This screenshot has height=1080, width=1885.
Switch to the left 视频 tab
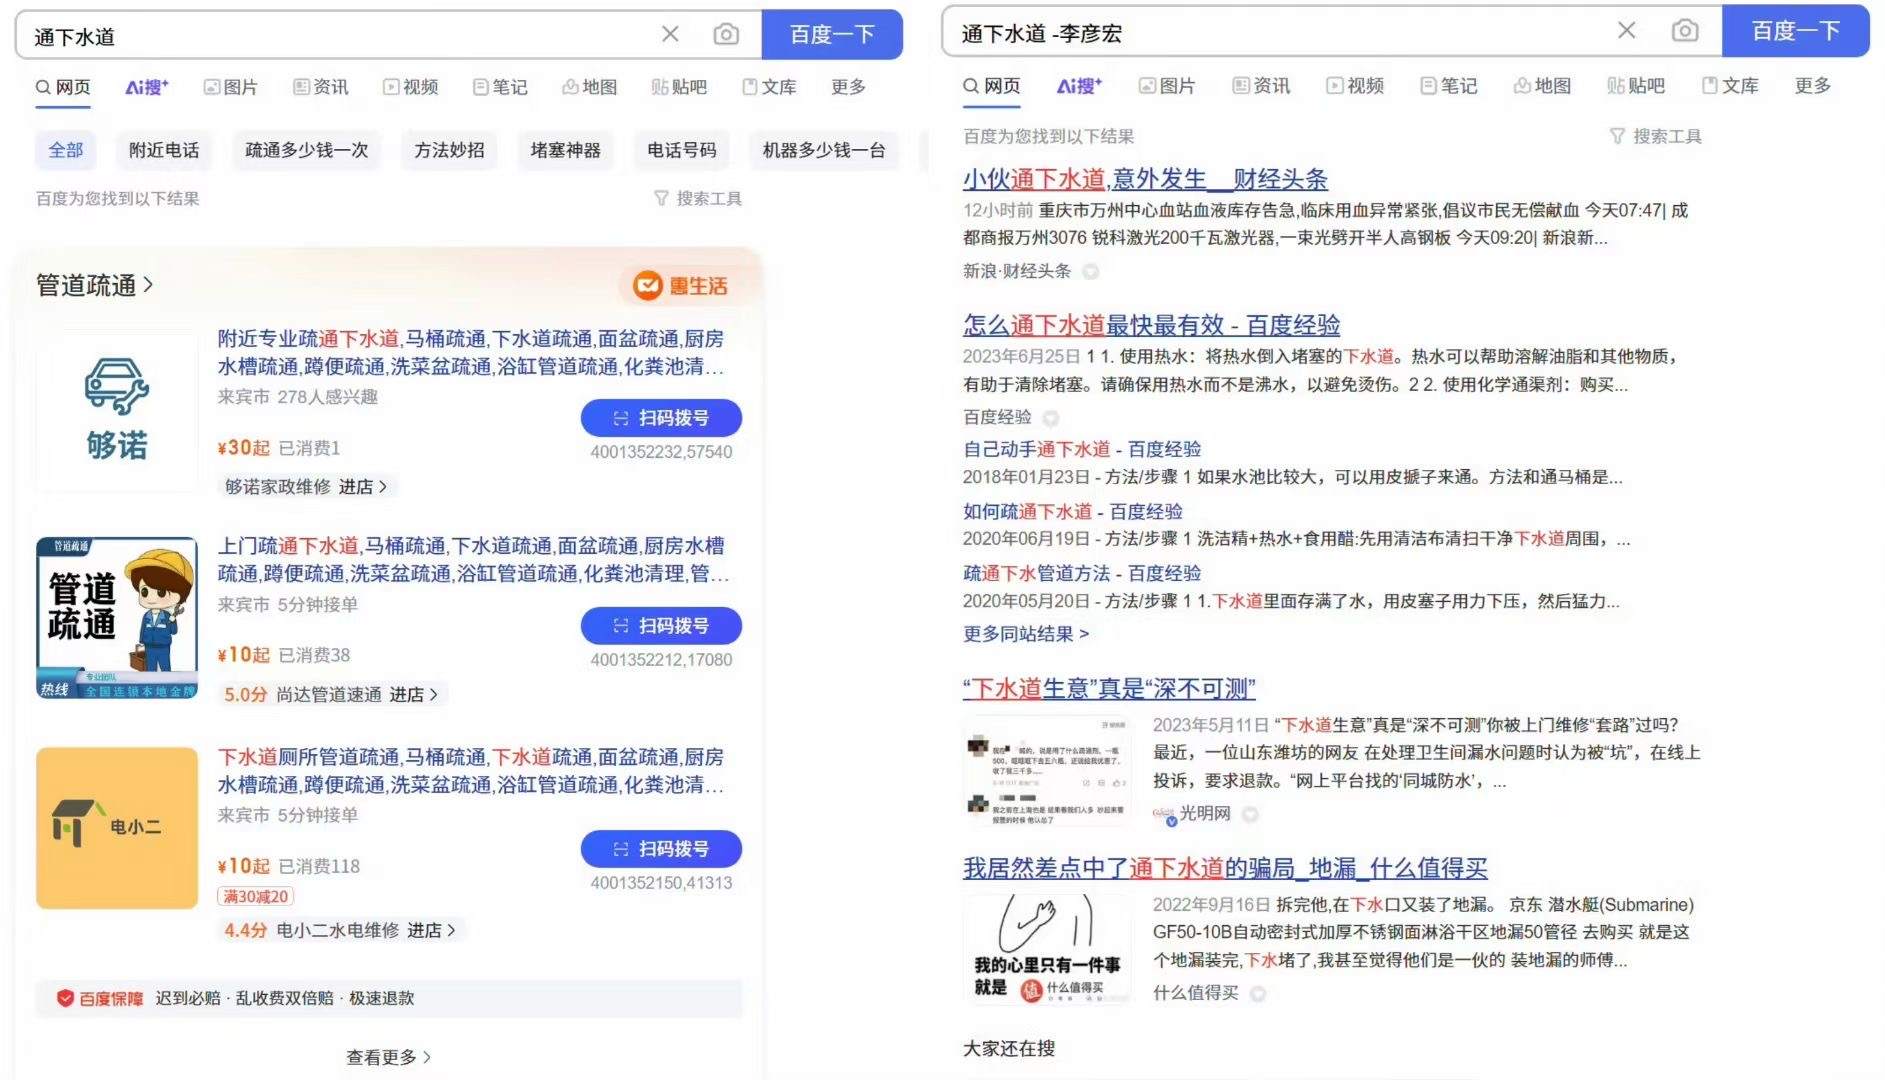pyautogui.click(x=411, y=87)
